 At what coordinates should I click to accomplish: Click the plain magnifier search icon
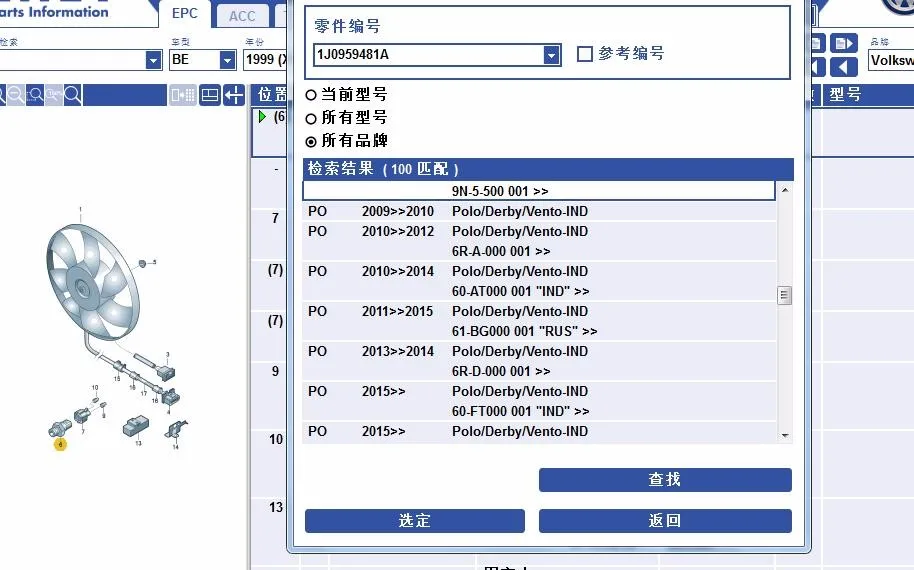[x=73, y=94]
